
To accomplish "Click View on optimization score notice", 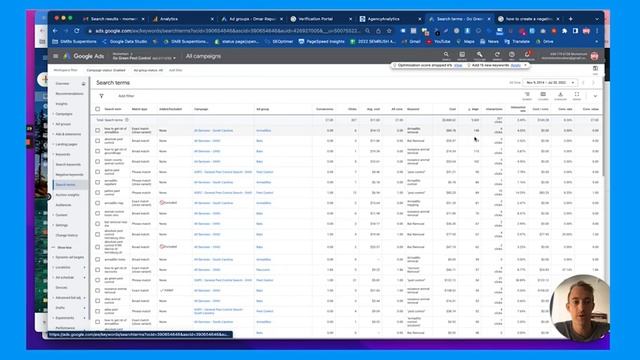I will (458, 65).
